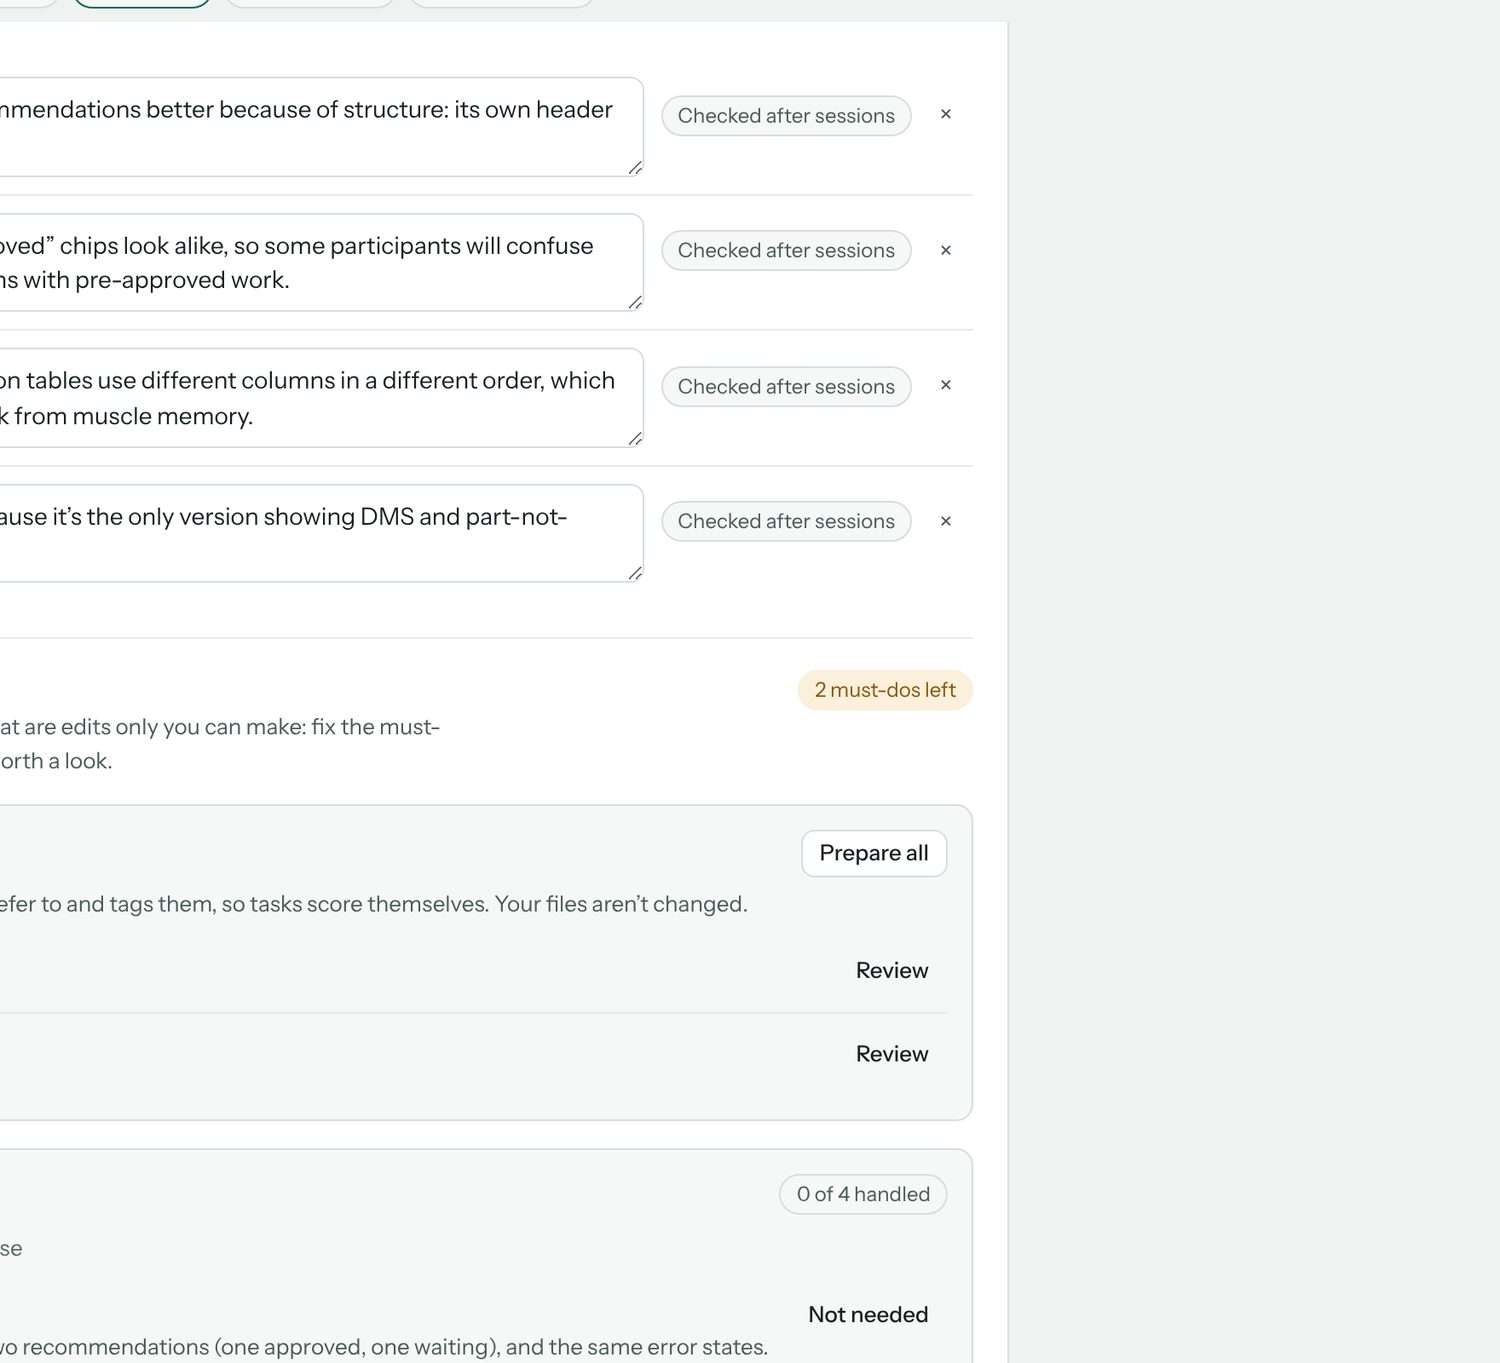This screenshot has width=1500, height=1363.
Task: Click the Prepare all button
Action: (874, 853)
